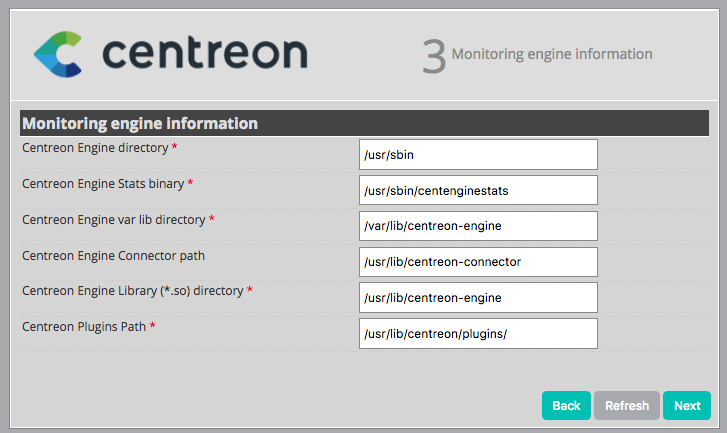This screenshot has width=727, height=433.
Task: Click the Centreon logo icon
Action: (56, 54)
